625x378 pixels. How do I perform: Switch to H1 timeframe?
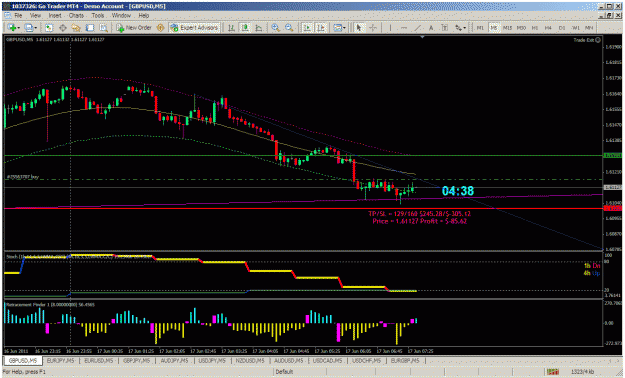tap(535, 28)
